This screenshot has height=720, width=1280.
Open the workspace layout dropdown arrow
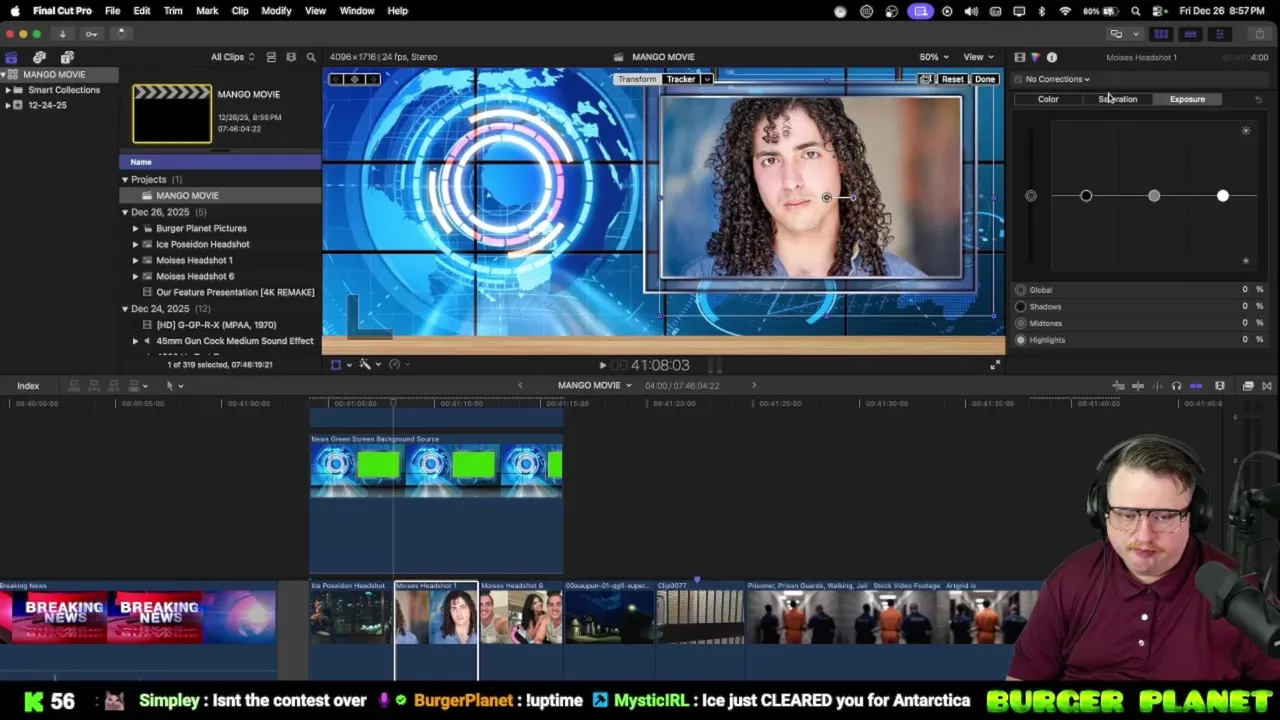click(1135, 34)
